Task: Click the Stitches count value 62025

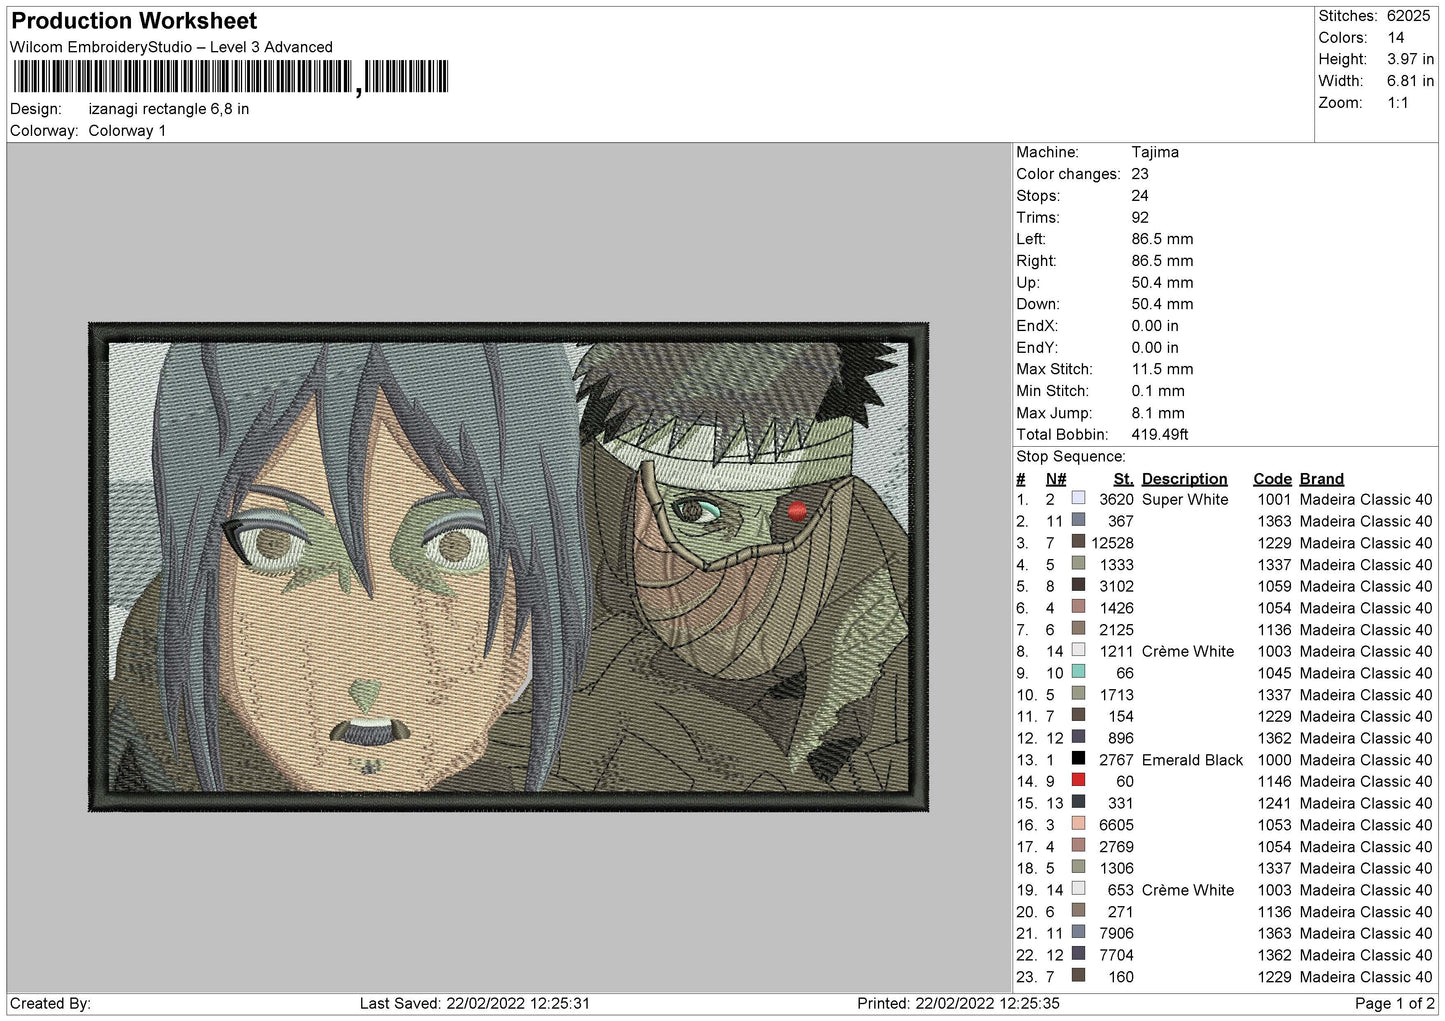Action: click(1408, 16)
